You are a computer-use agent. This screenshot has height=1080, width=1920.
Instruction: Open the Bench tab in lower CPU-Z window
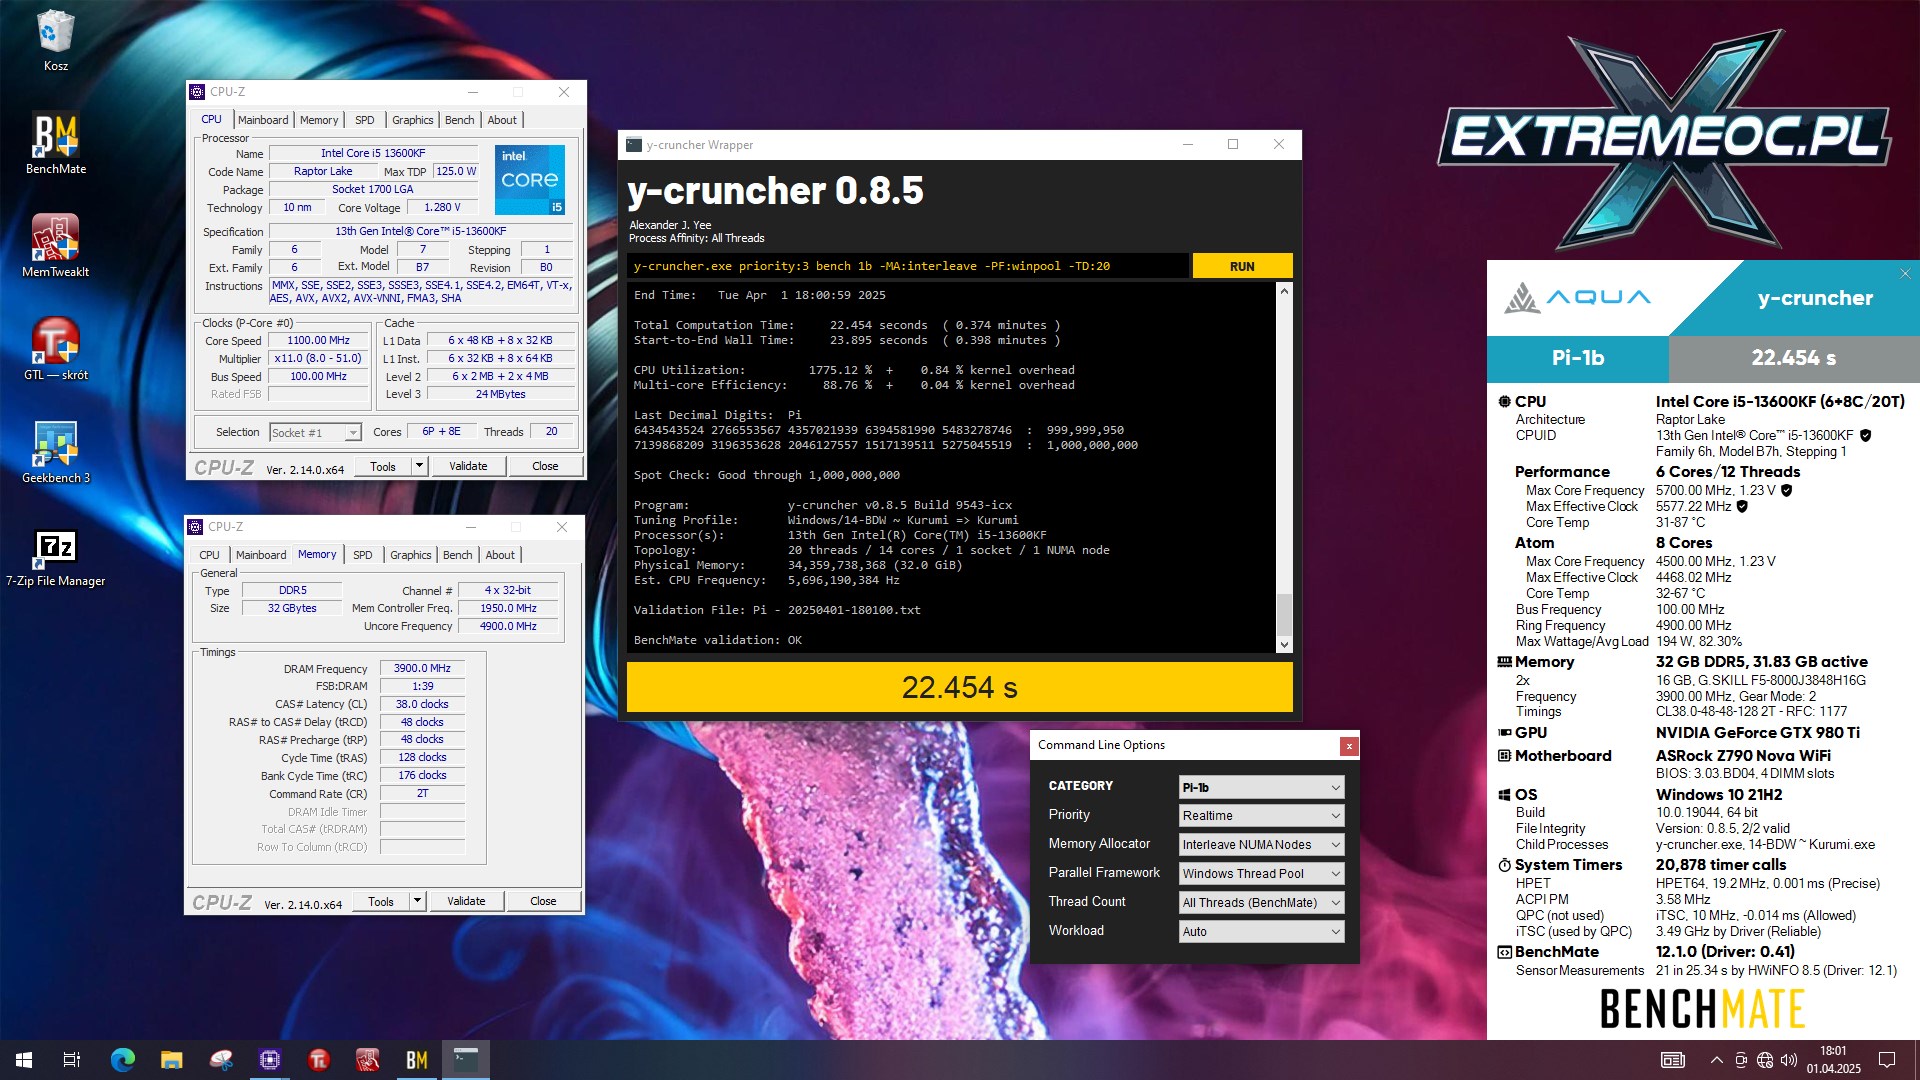[x=458, y=555]
